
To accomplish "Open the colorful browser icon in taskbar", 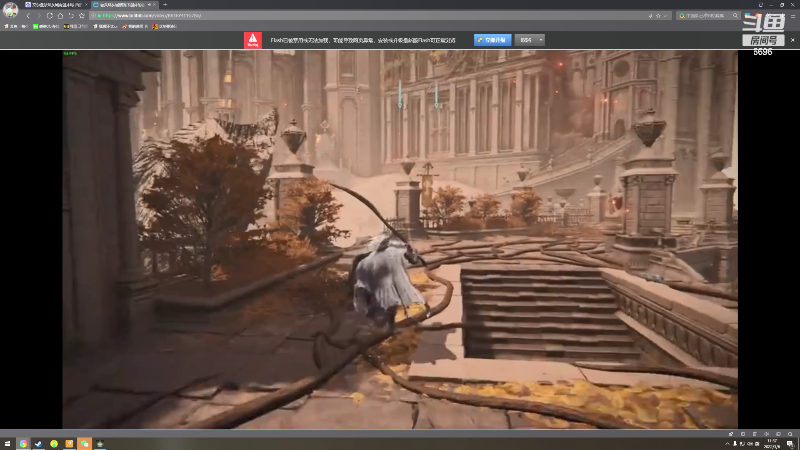I will (23, 444).
